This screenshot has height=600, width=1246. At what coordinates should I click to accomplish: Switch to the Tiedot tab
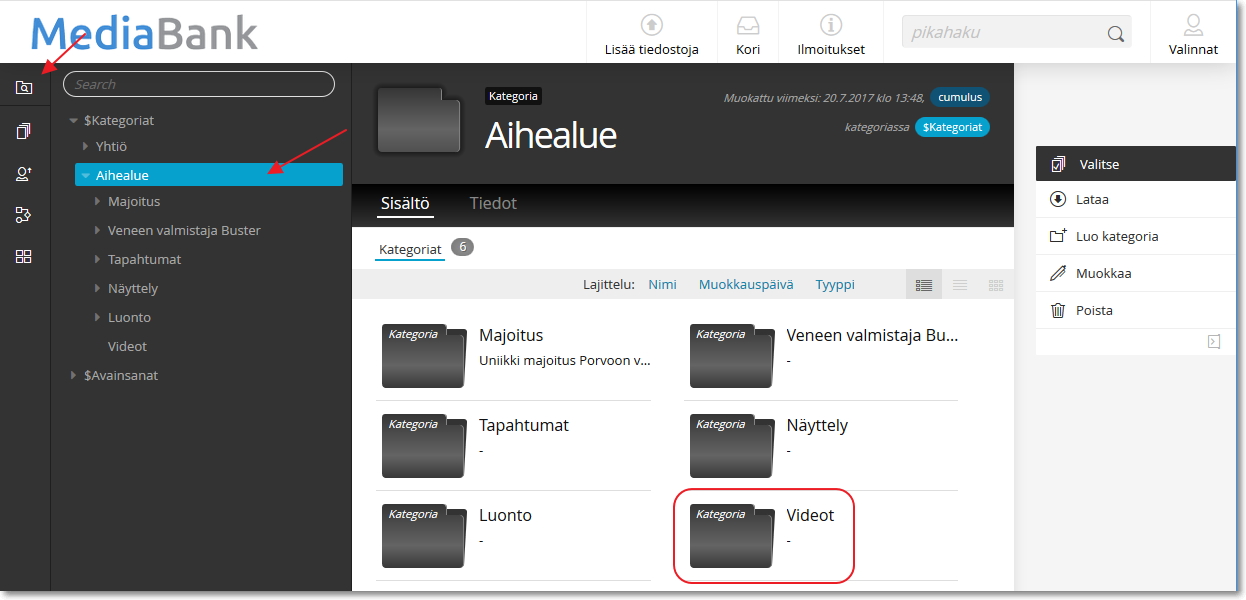point(493,203)
